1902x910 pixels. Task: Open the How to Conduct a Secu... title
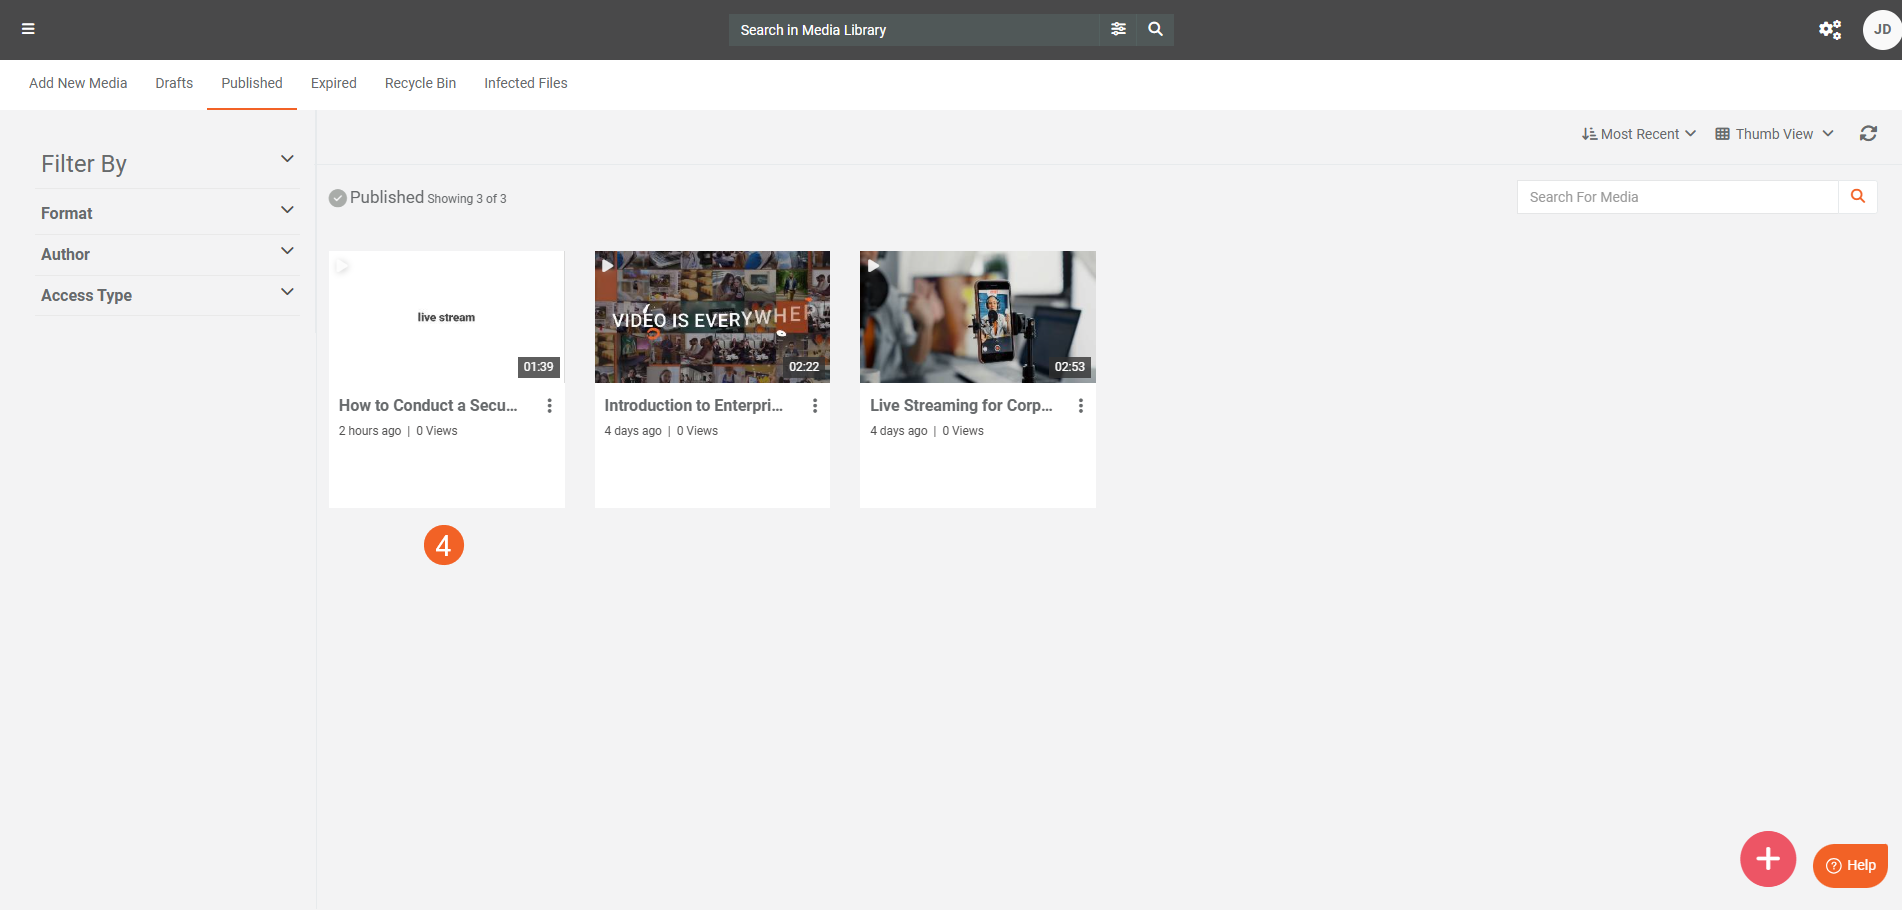tap(428, 405)
